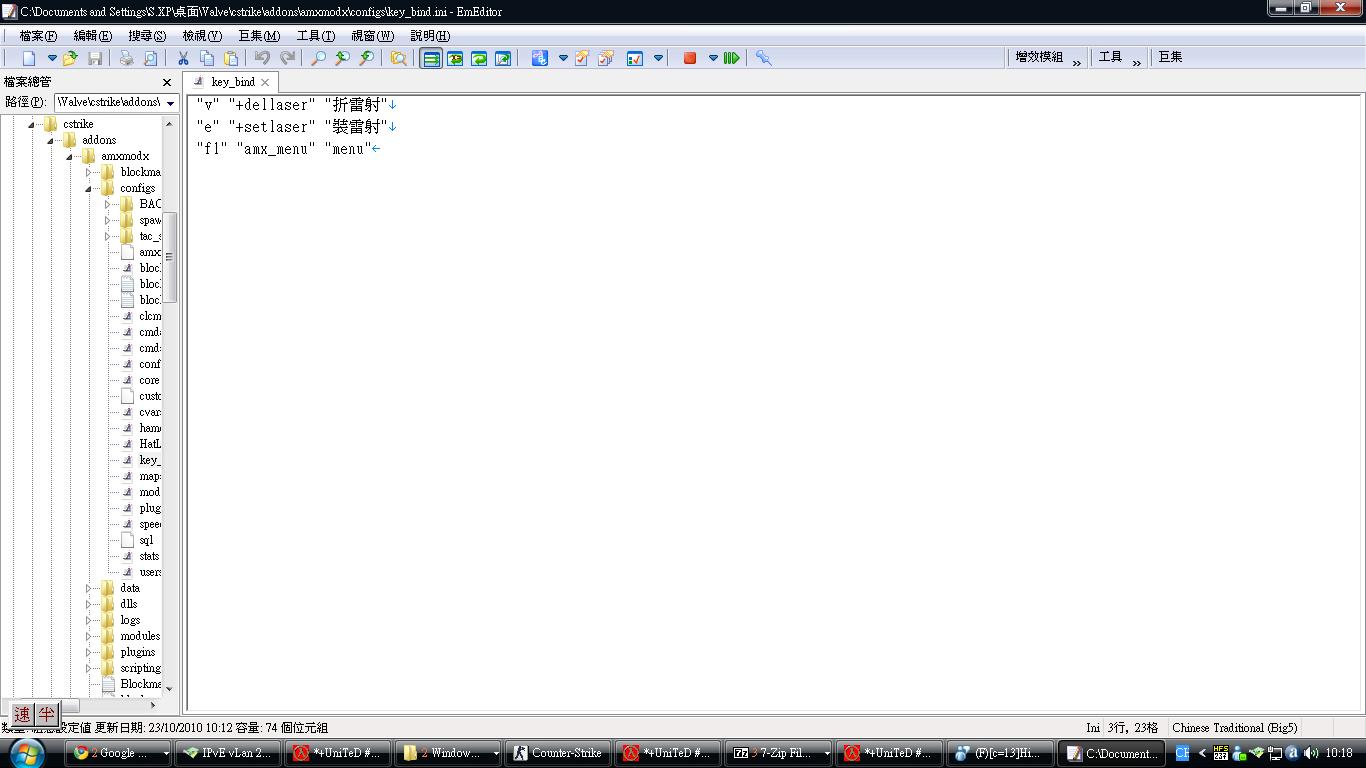The width and height of the screenshot is (1366, 768).
Task: Click the Undo arrow icon
Action: (x=262, y=58)
